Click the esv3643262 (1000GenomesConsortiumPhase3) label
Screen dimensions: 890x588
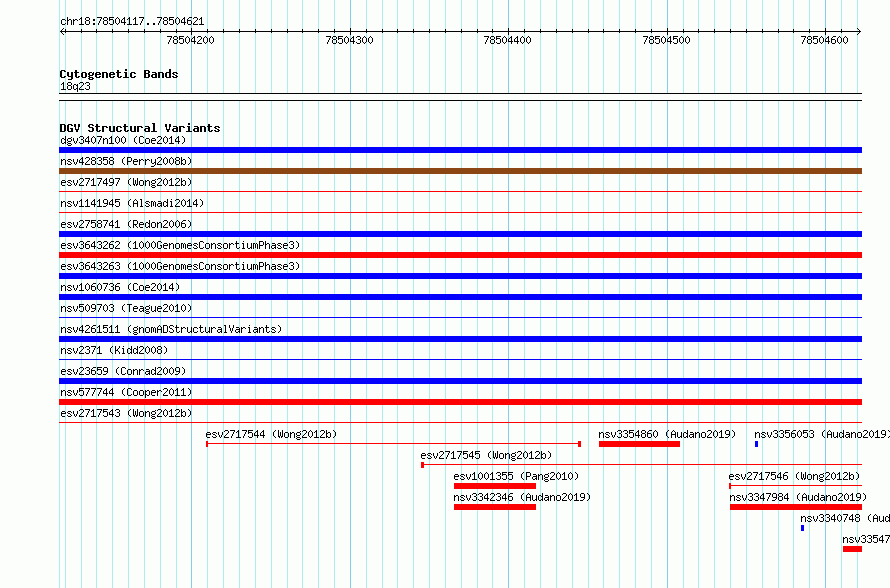pos(180,245)
